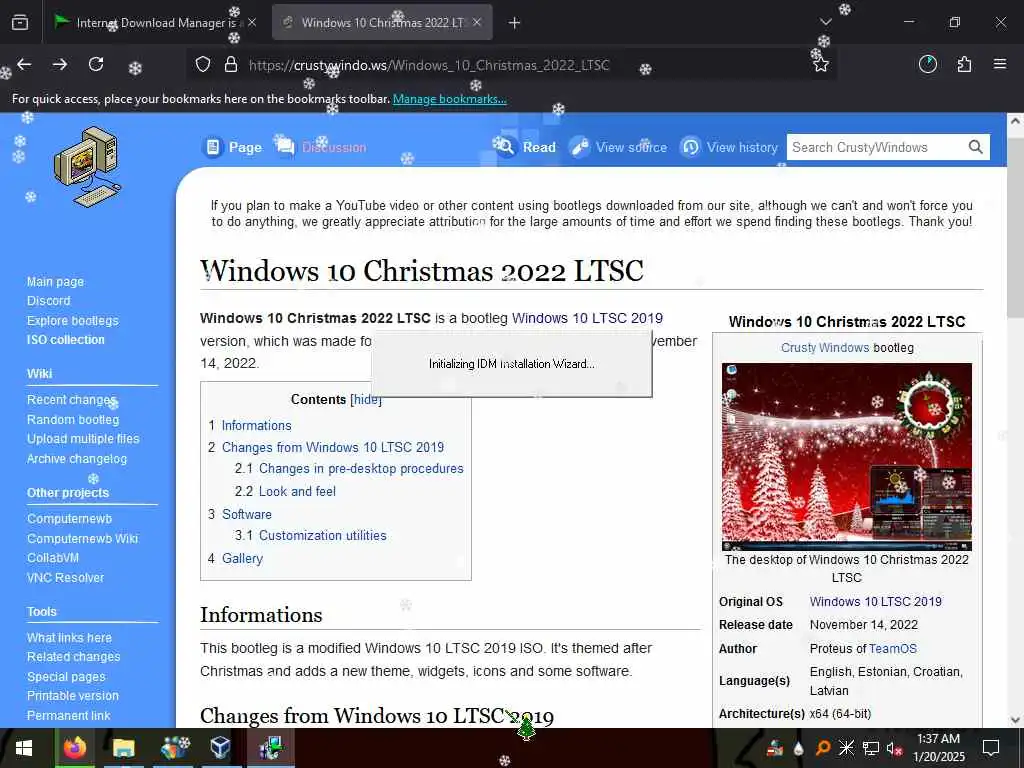
Task: Open the ISO collection link
Action: click(65, 340)
